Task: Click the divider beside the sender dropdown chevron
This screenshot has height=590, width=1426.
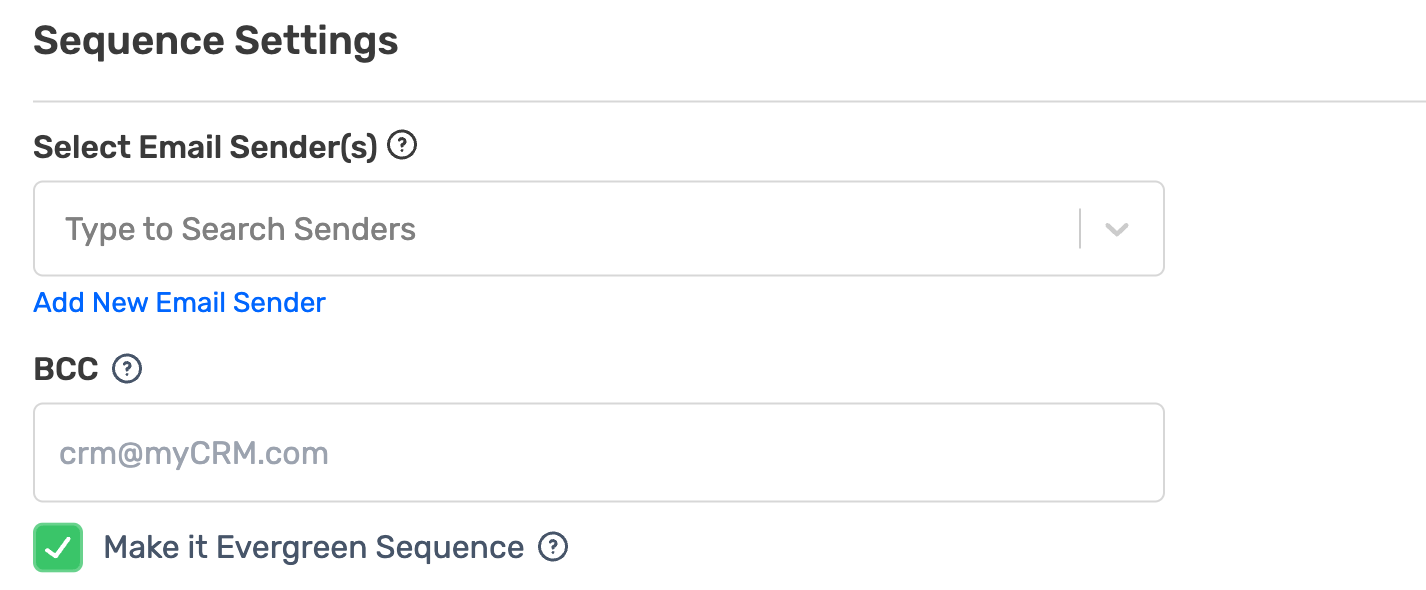Action: 1080,229
